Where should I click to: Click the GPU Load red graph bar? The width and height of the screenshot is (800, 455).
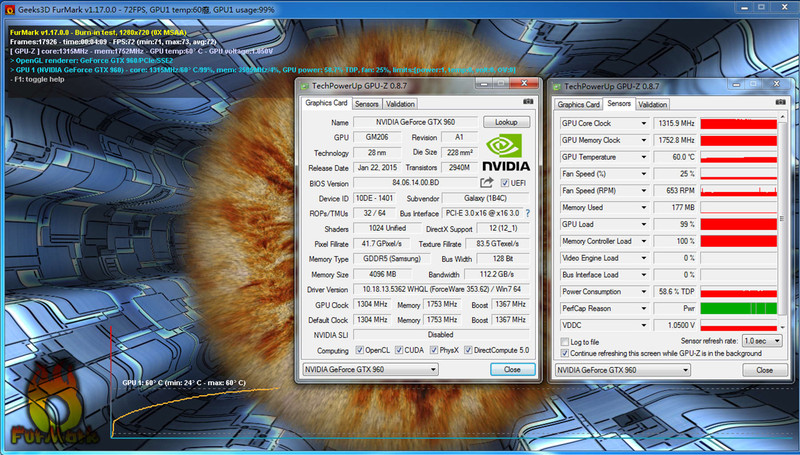click(x=740, y=225)
